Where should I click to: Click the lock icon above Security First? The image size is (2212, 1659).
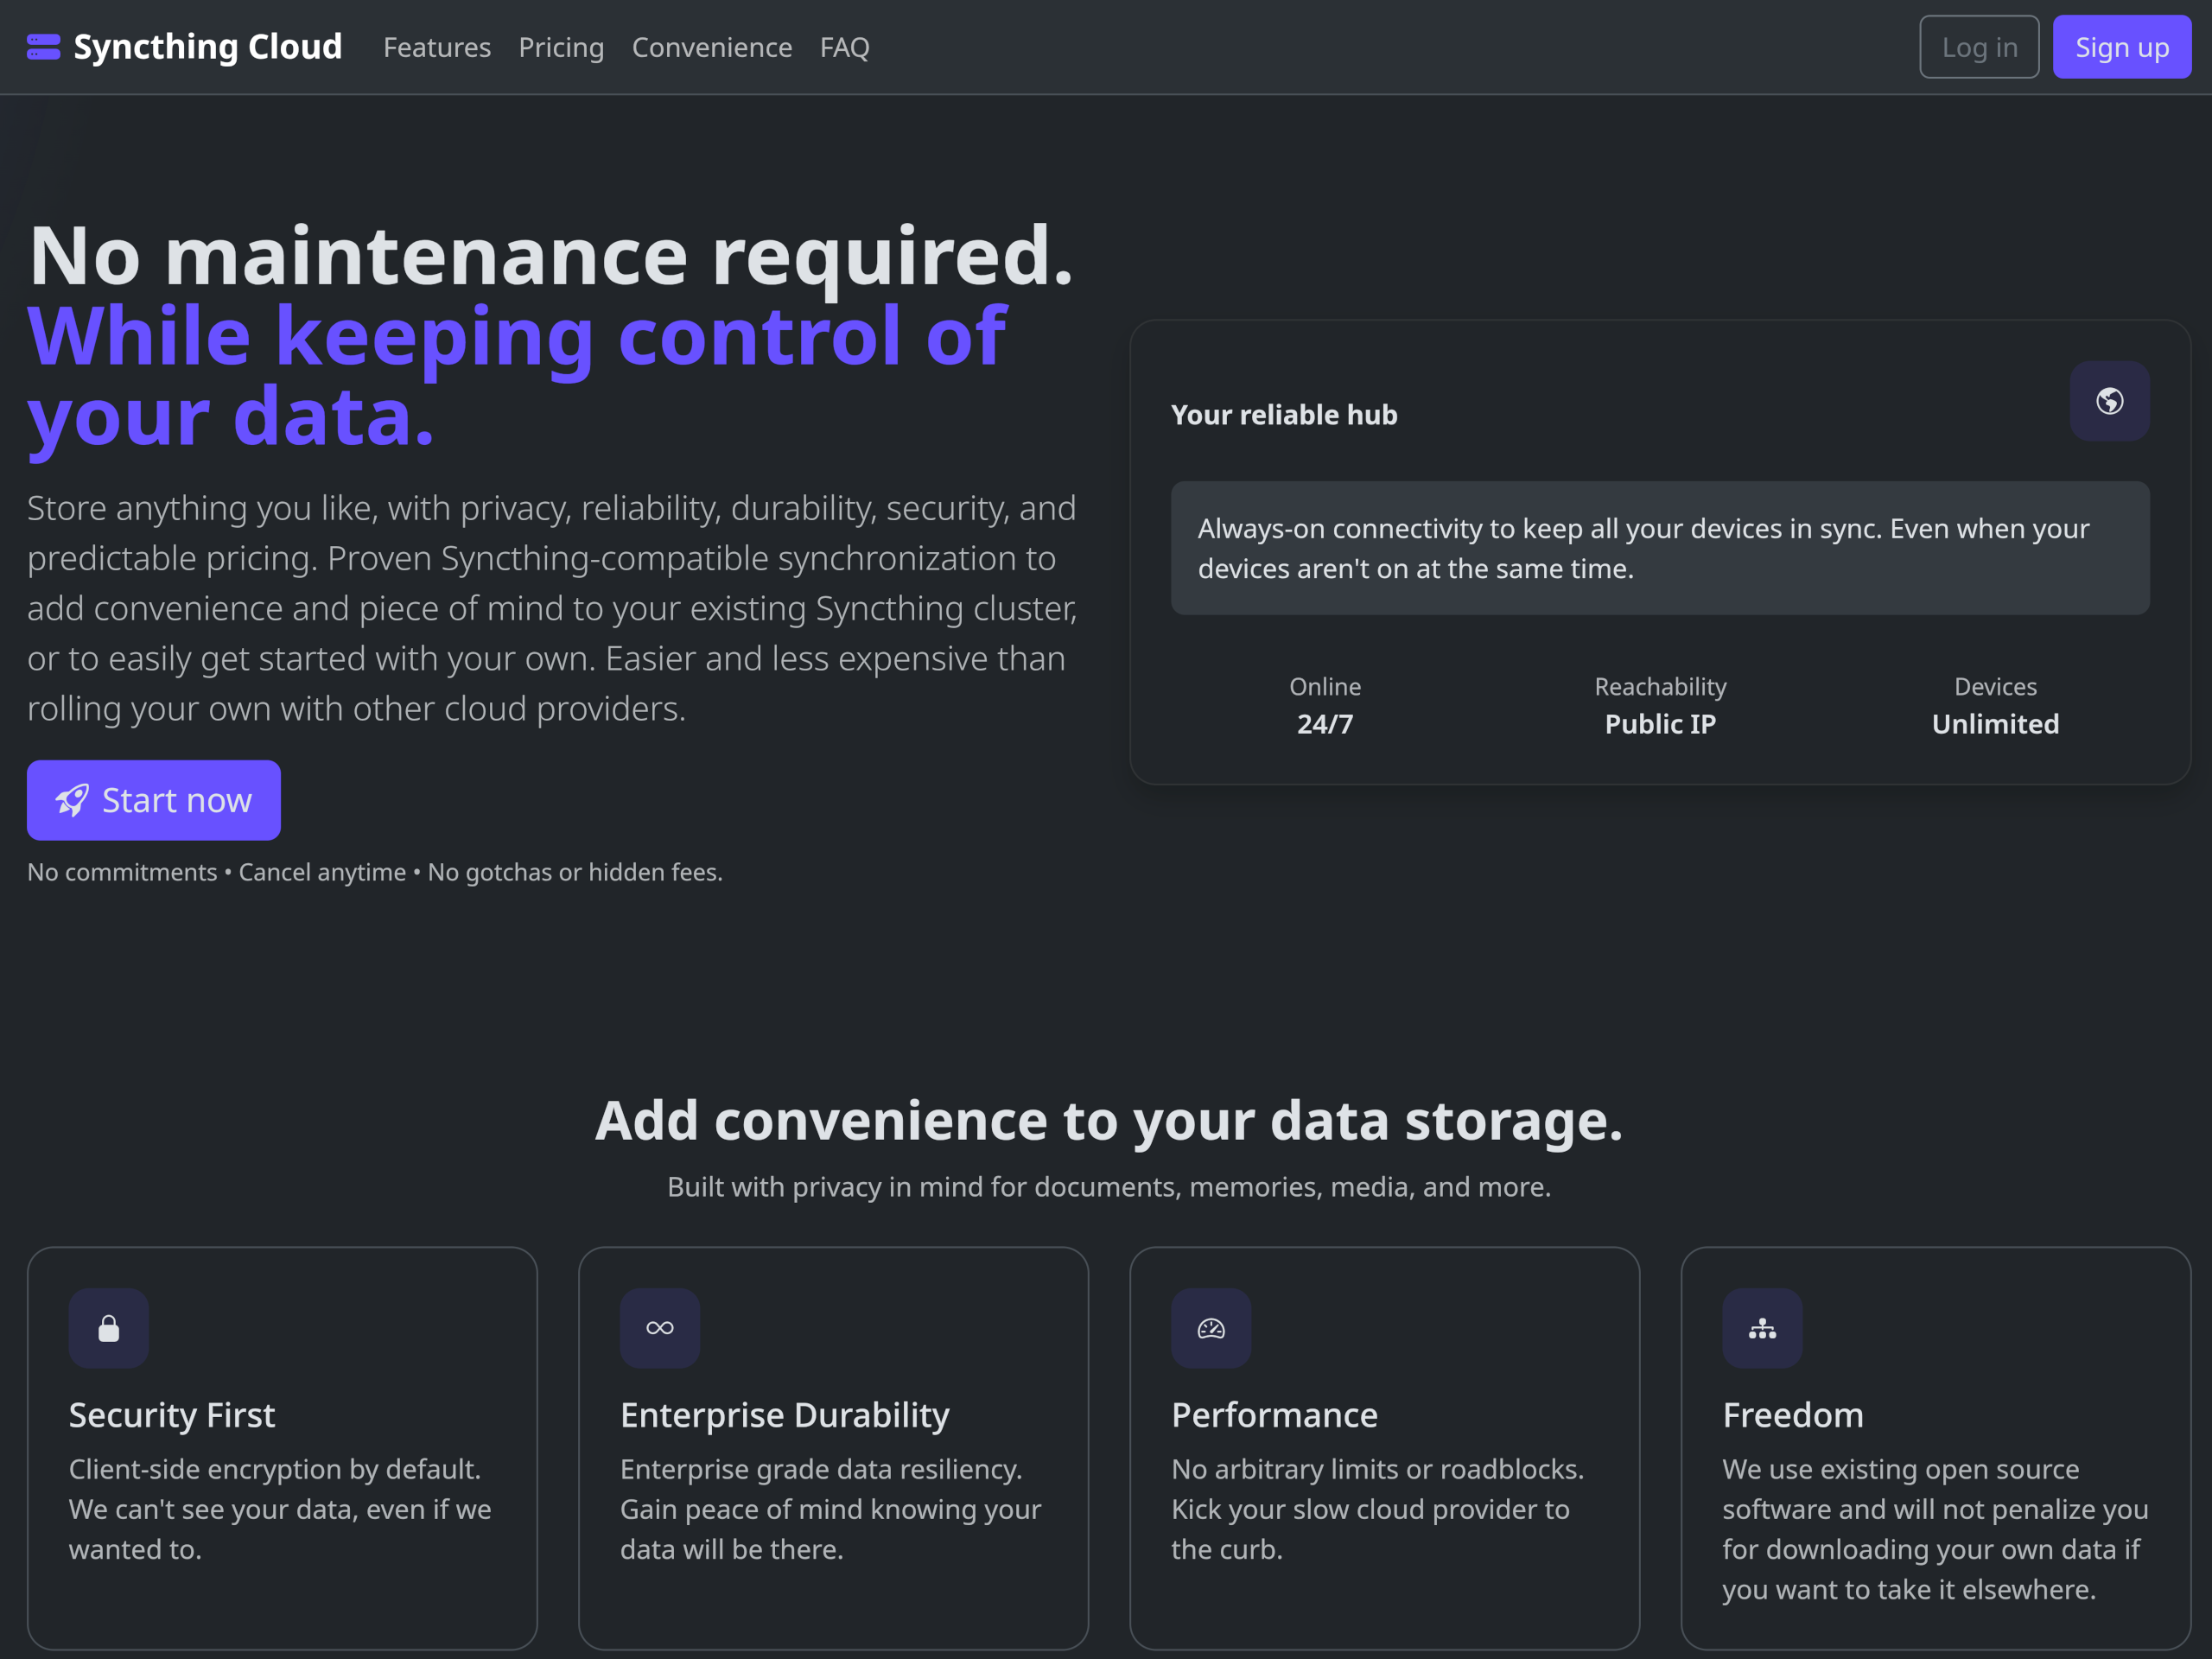point(109,1328)
